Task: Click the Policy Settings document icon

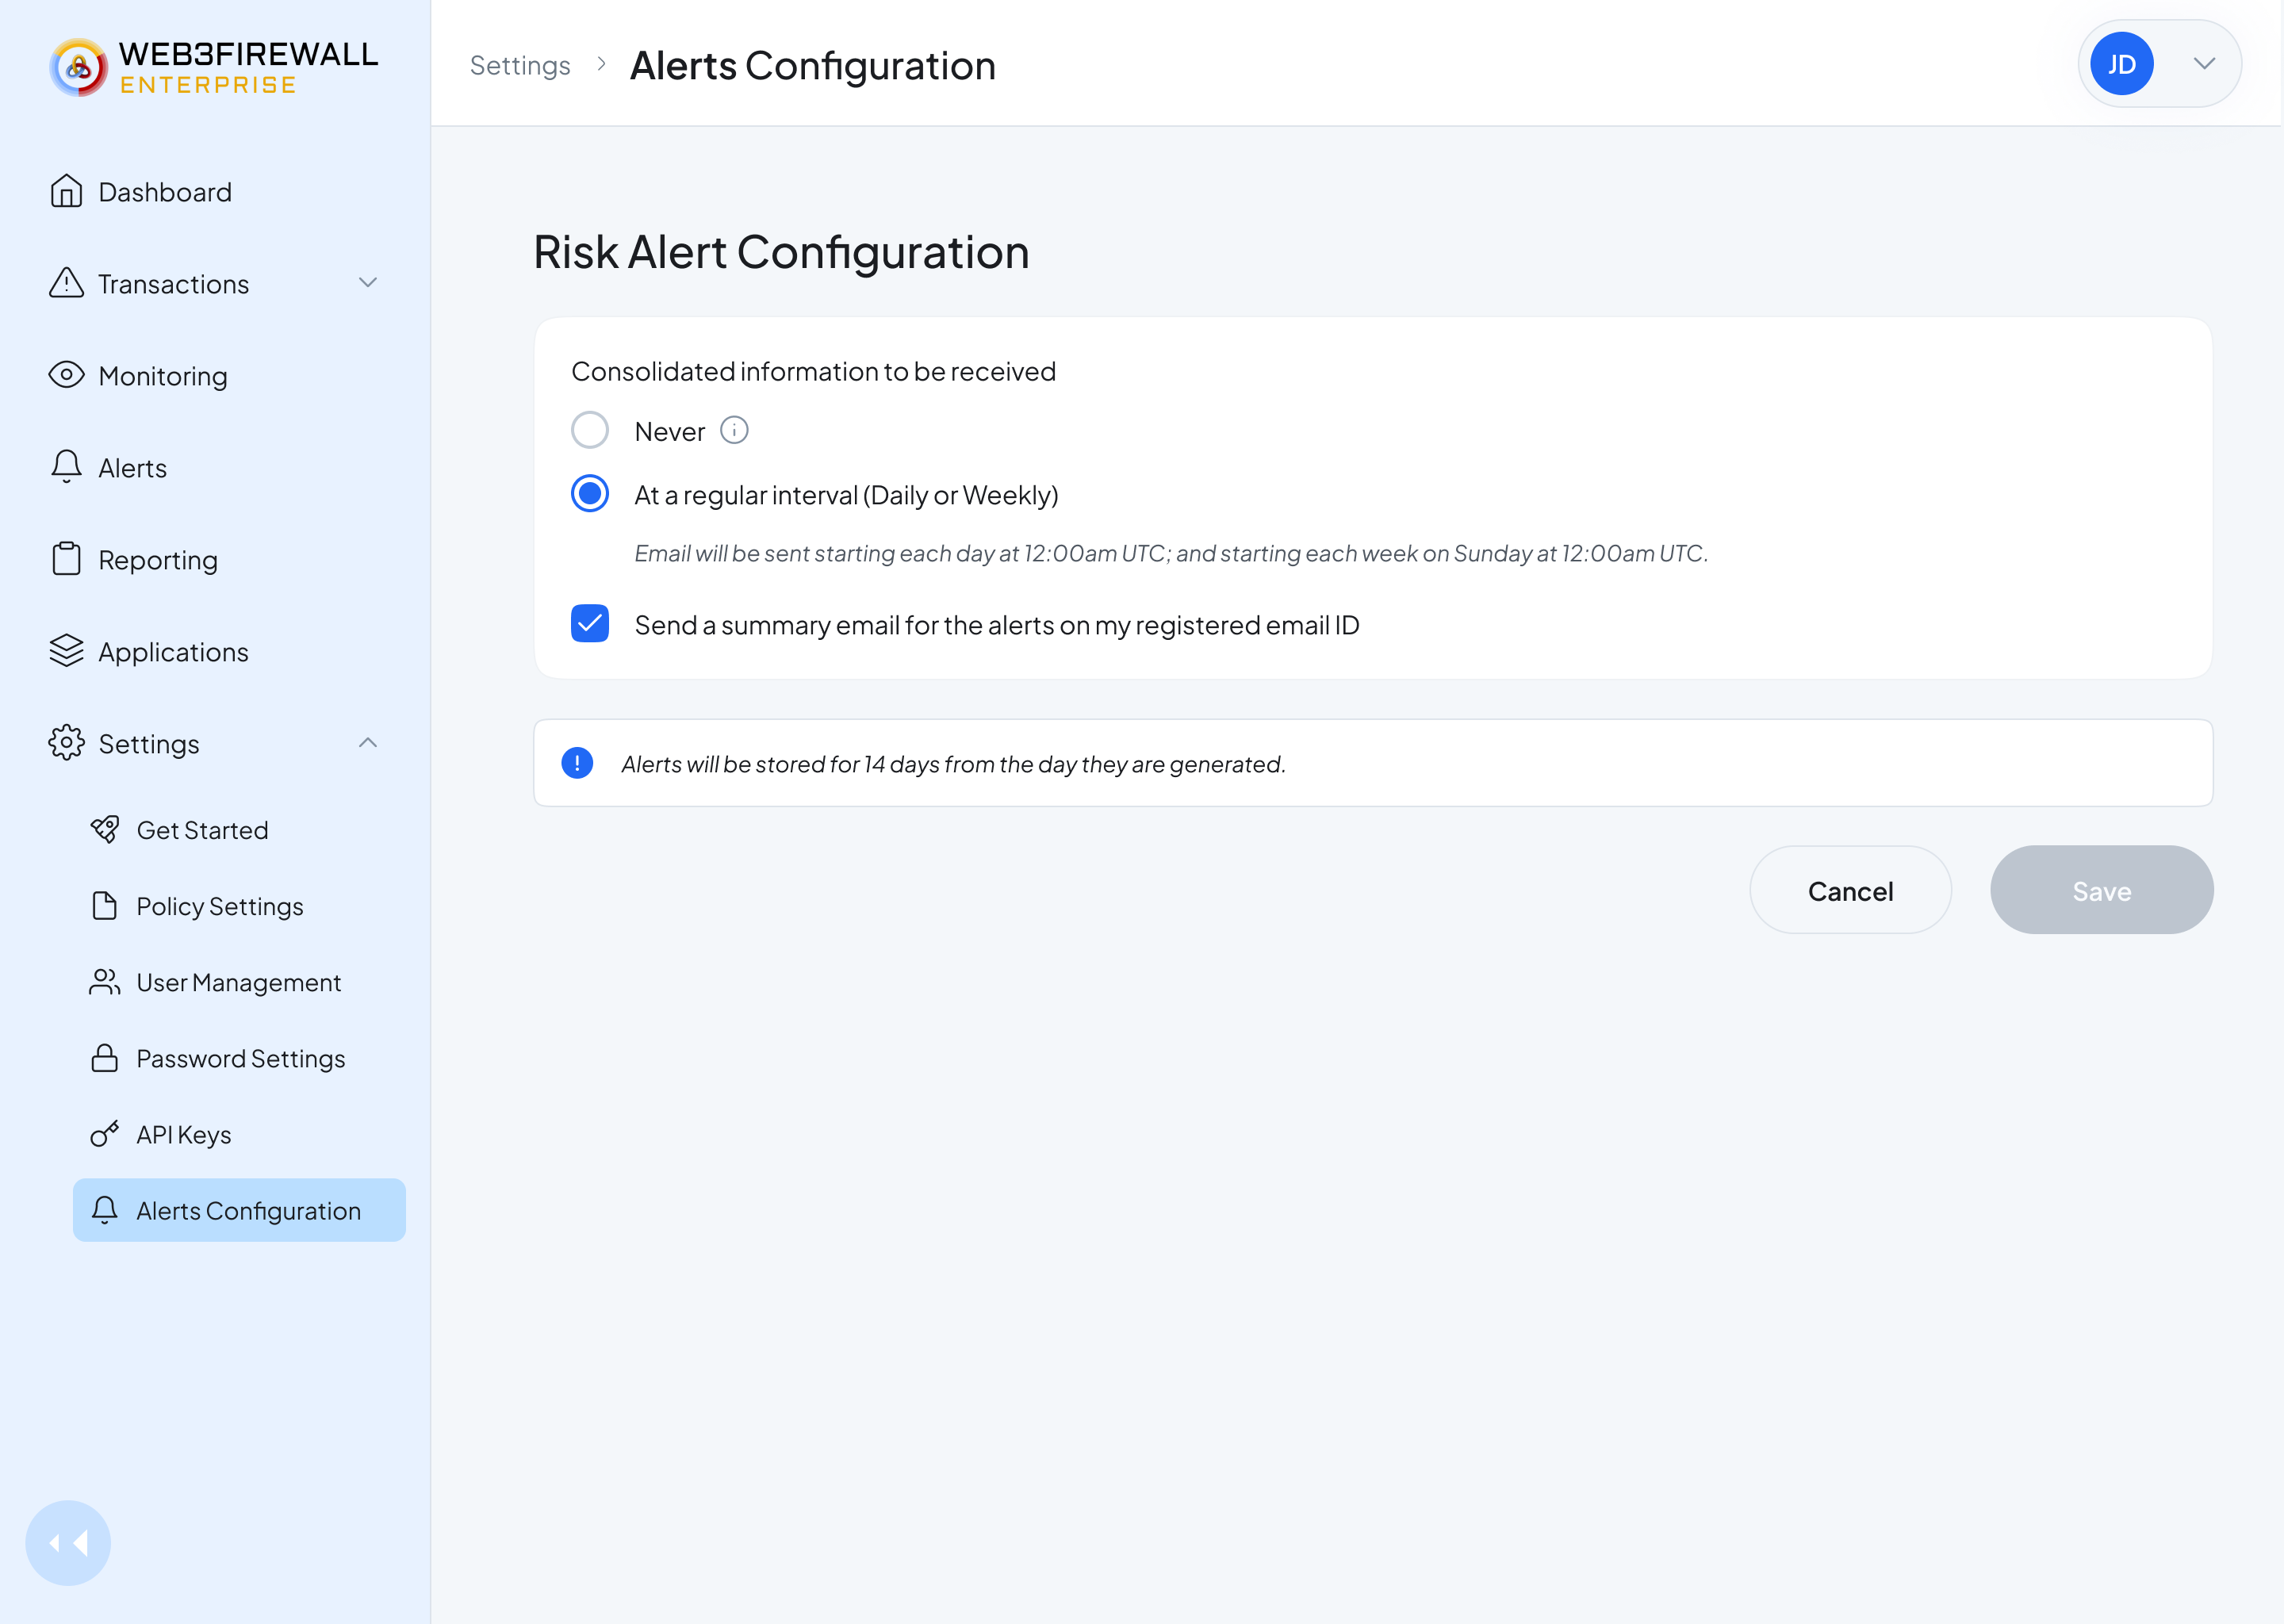Action: click(105, 905)
